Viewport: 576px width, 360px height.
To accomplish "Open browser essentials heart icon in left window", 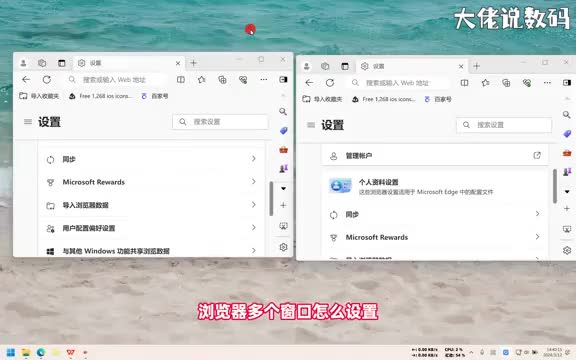I will [243, 79].
